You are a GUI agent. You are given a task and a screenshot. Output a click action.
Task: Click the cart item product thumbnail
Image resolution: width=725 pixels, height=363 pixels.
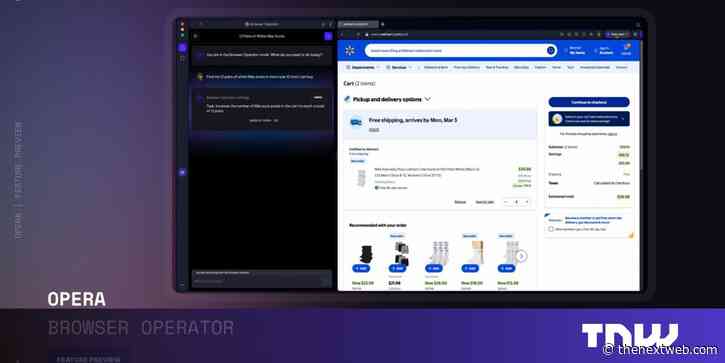pyautogui.click(x=361, y=178)
